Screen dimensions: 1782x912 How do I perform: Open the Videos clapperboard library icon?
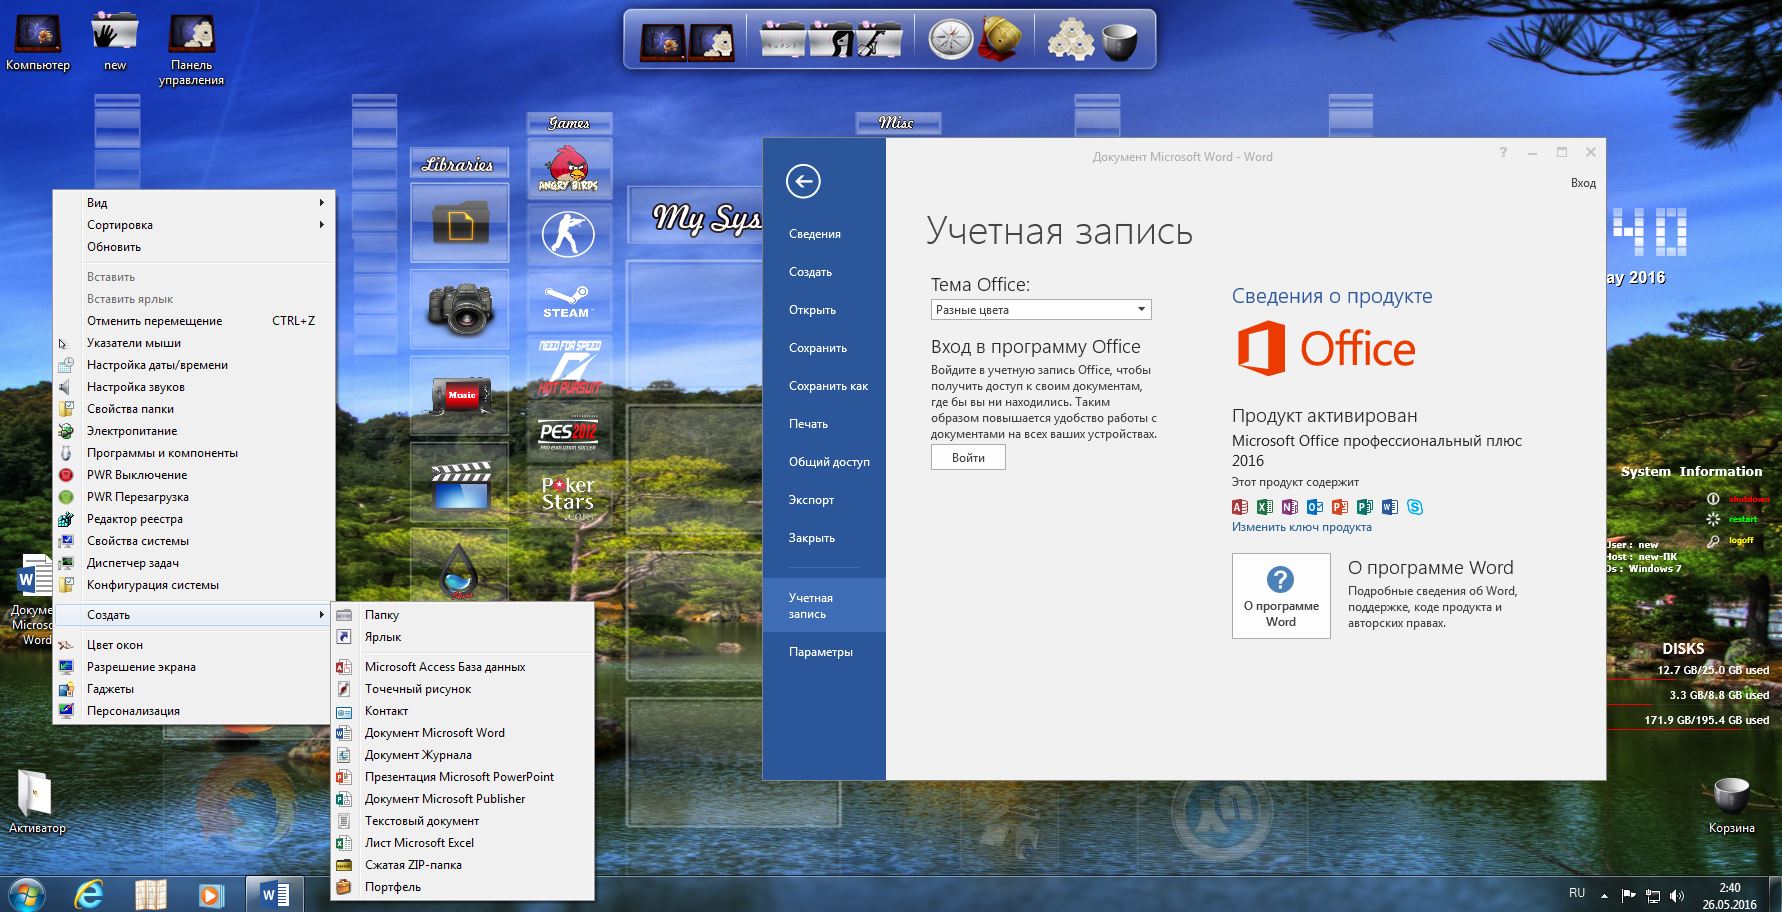coord(460,485)
